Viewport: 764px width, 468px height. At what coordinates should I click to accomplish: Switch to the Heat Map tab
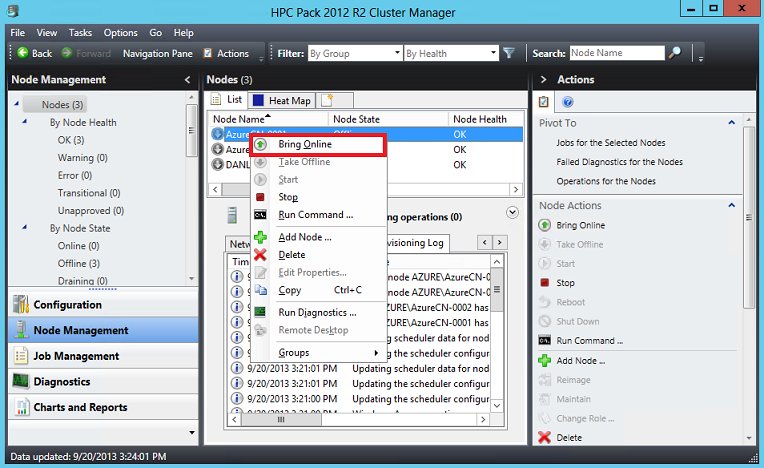(x=282, y=100)
